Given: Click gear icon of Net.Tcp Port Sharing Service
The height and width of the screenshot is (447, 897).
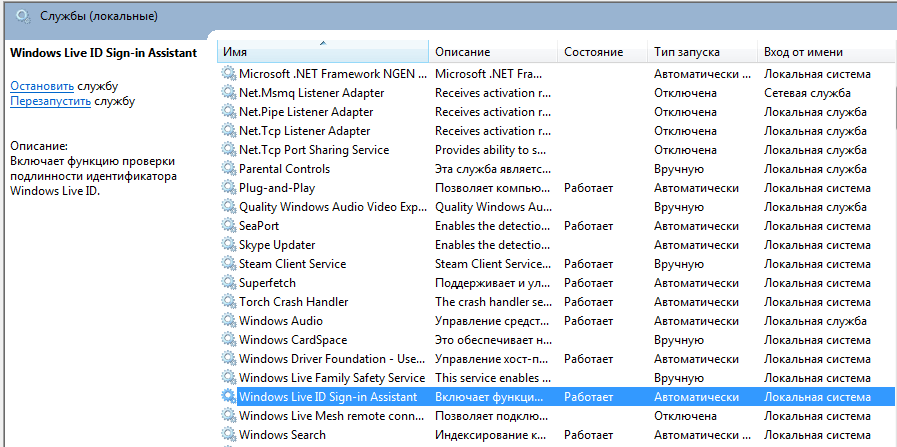Looking at the screenshot, I should pyautogui.click(x=229, y=150).
